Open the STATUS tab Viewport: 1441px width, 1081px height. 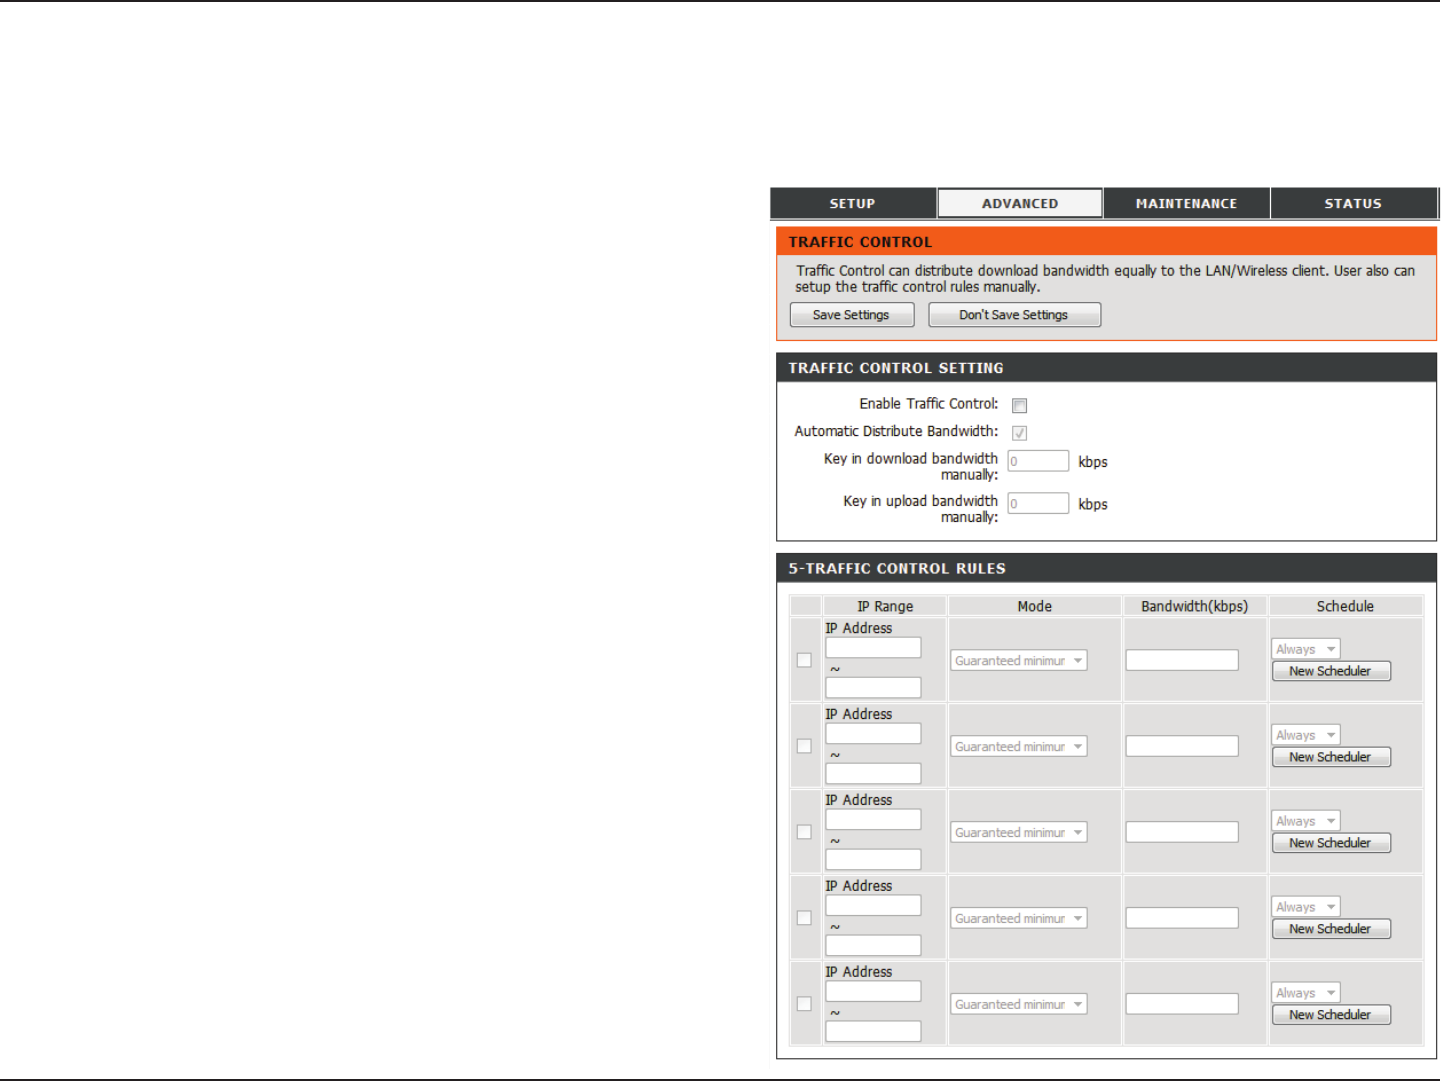[1353, 203]
